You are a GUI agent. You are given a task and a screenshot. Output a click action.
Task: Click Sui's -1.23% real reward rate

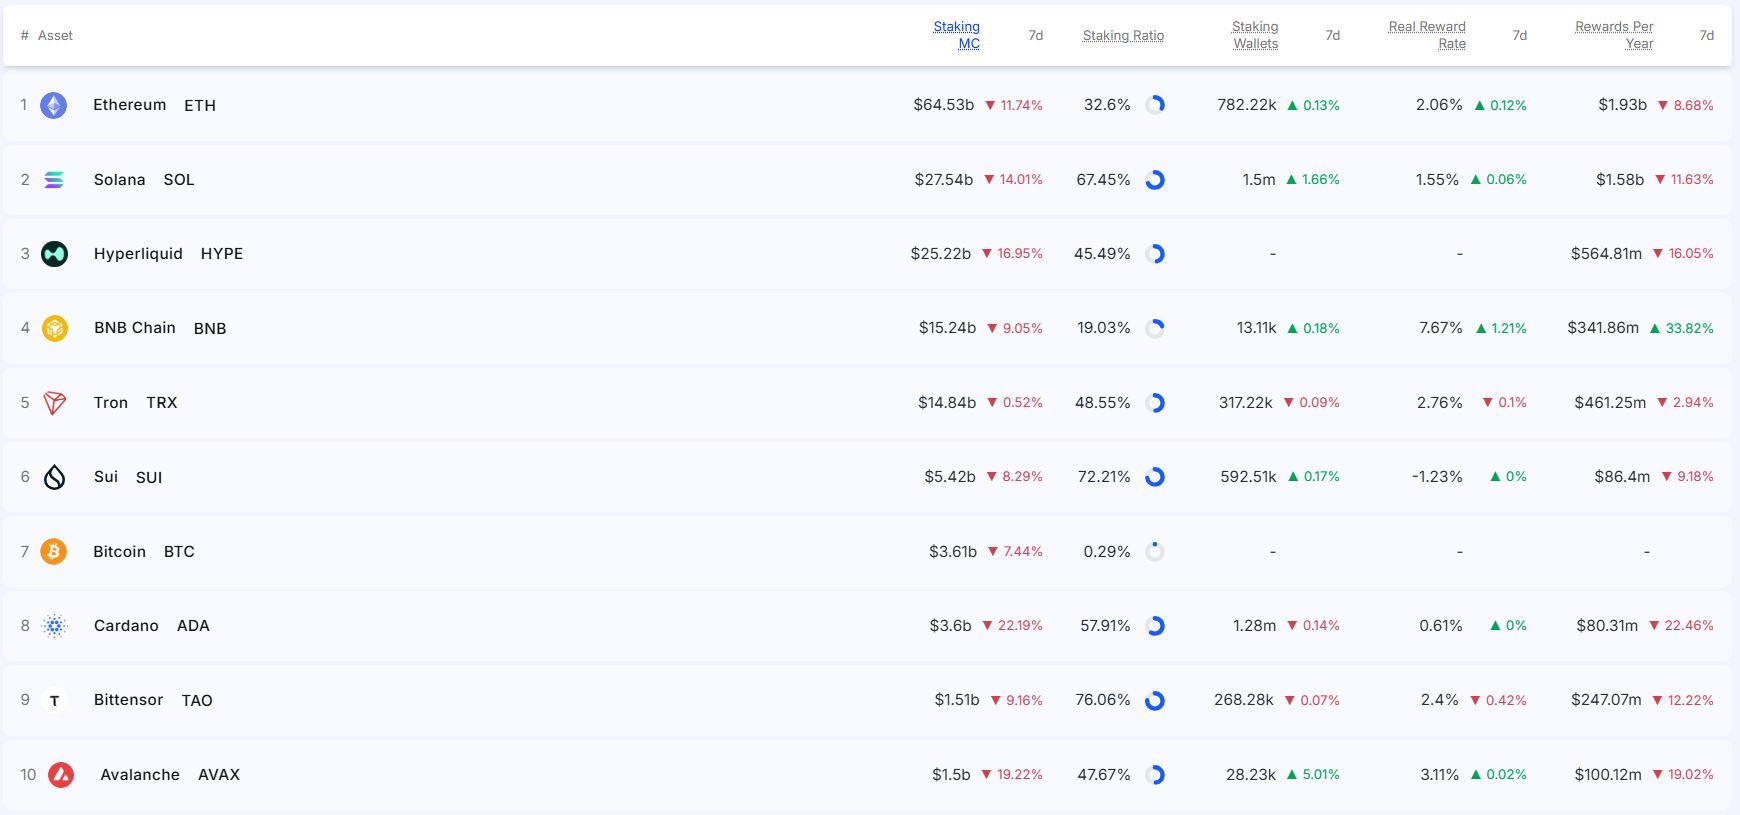[x=1437, y=477]
